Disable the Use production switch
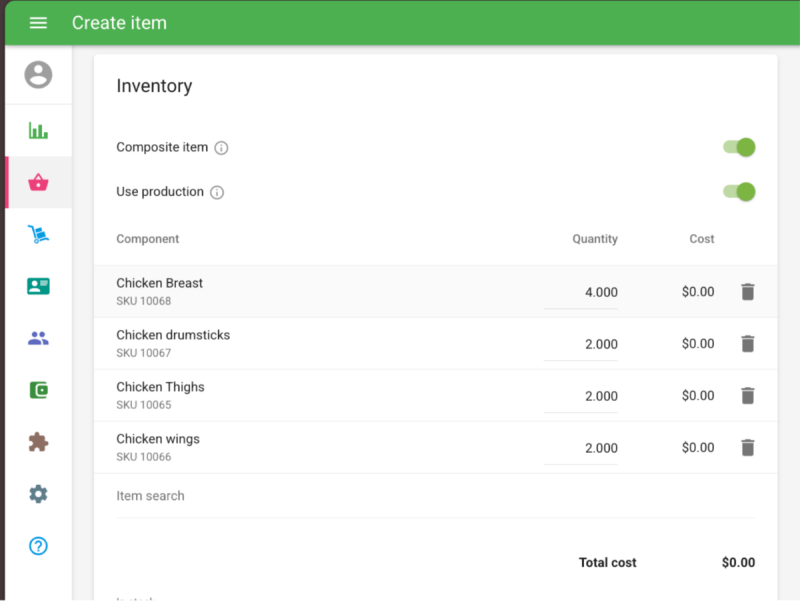 739,192
